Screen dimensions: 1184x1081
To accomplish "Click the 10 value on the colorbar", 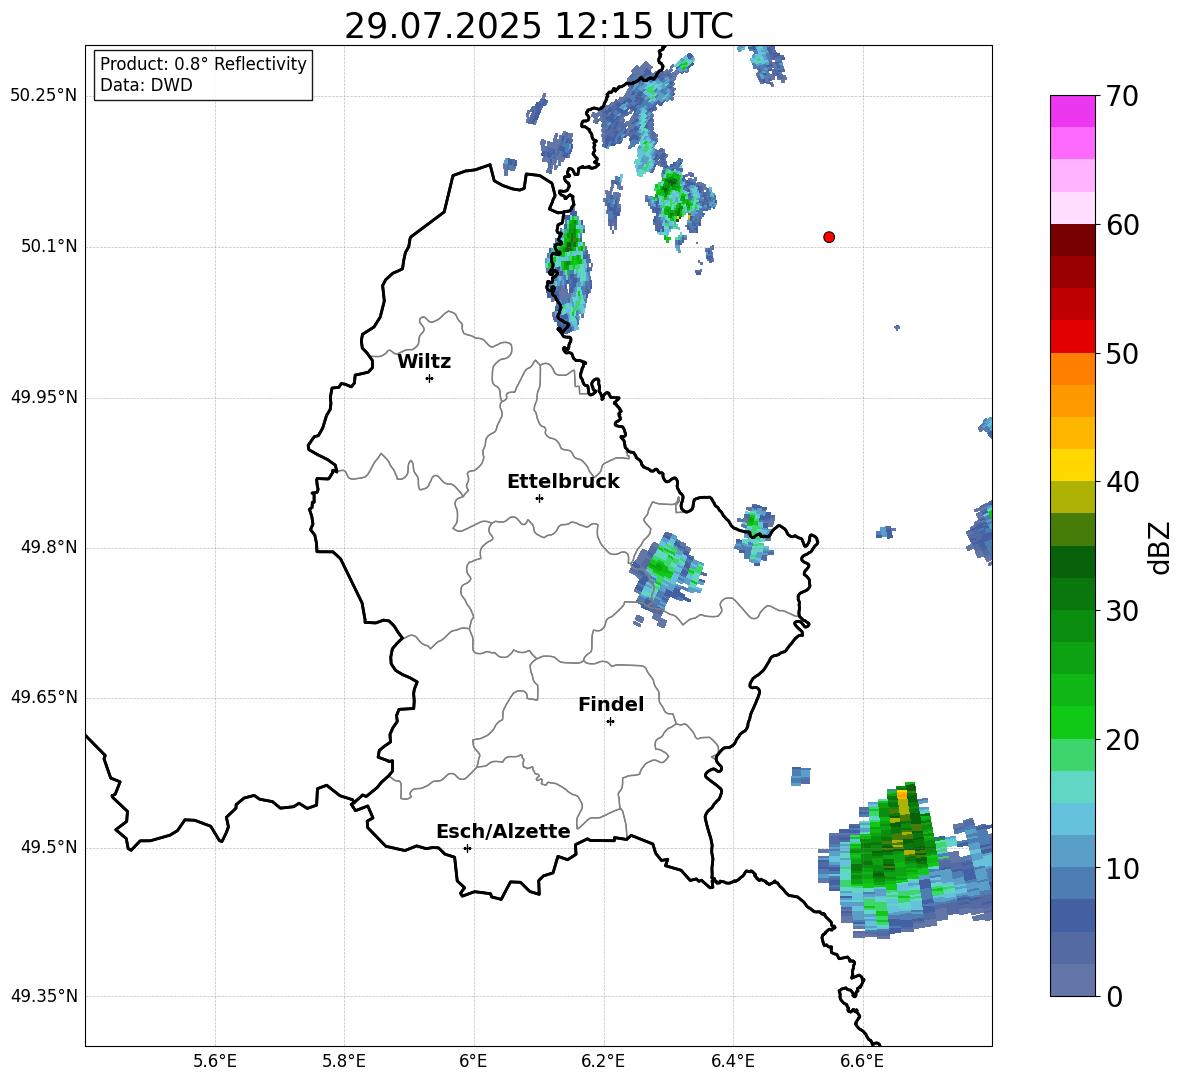I will (x=1121, y=868).
